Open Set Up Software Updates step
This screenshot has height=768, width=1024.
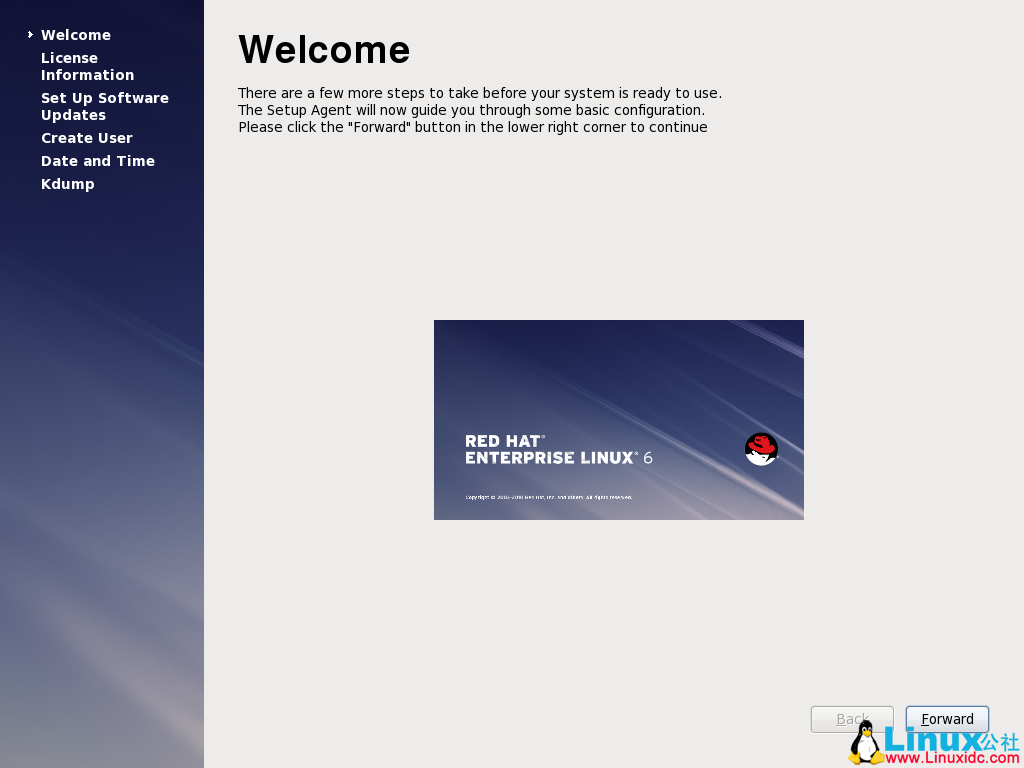[104, 106]
